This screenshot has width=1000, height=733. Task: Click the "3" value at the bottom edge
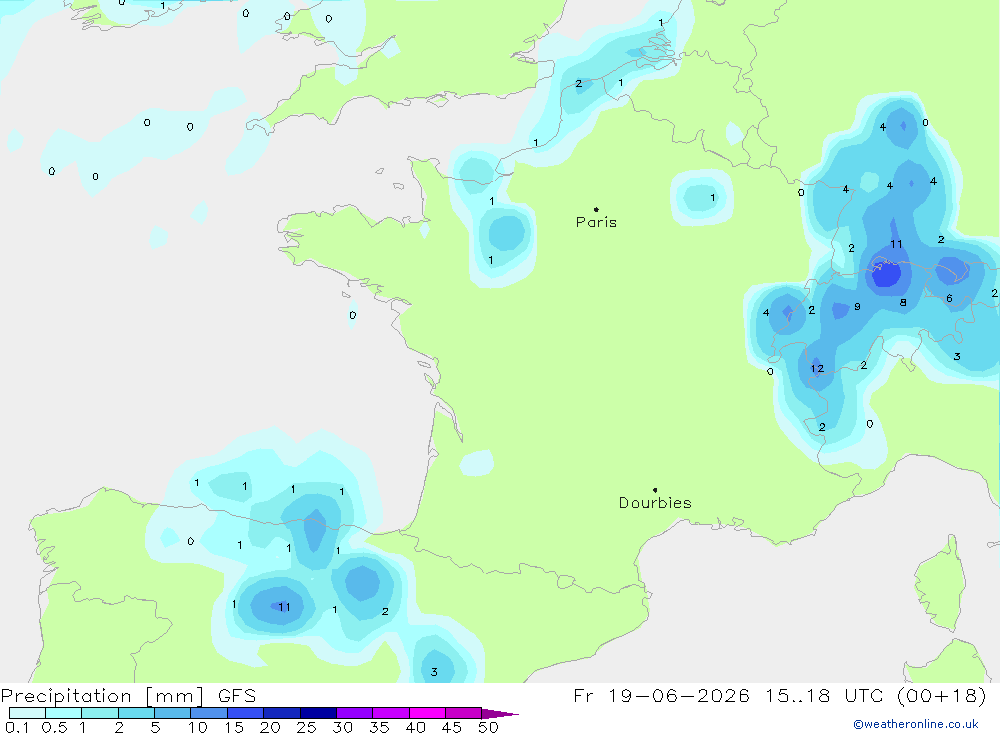point(434,672)
